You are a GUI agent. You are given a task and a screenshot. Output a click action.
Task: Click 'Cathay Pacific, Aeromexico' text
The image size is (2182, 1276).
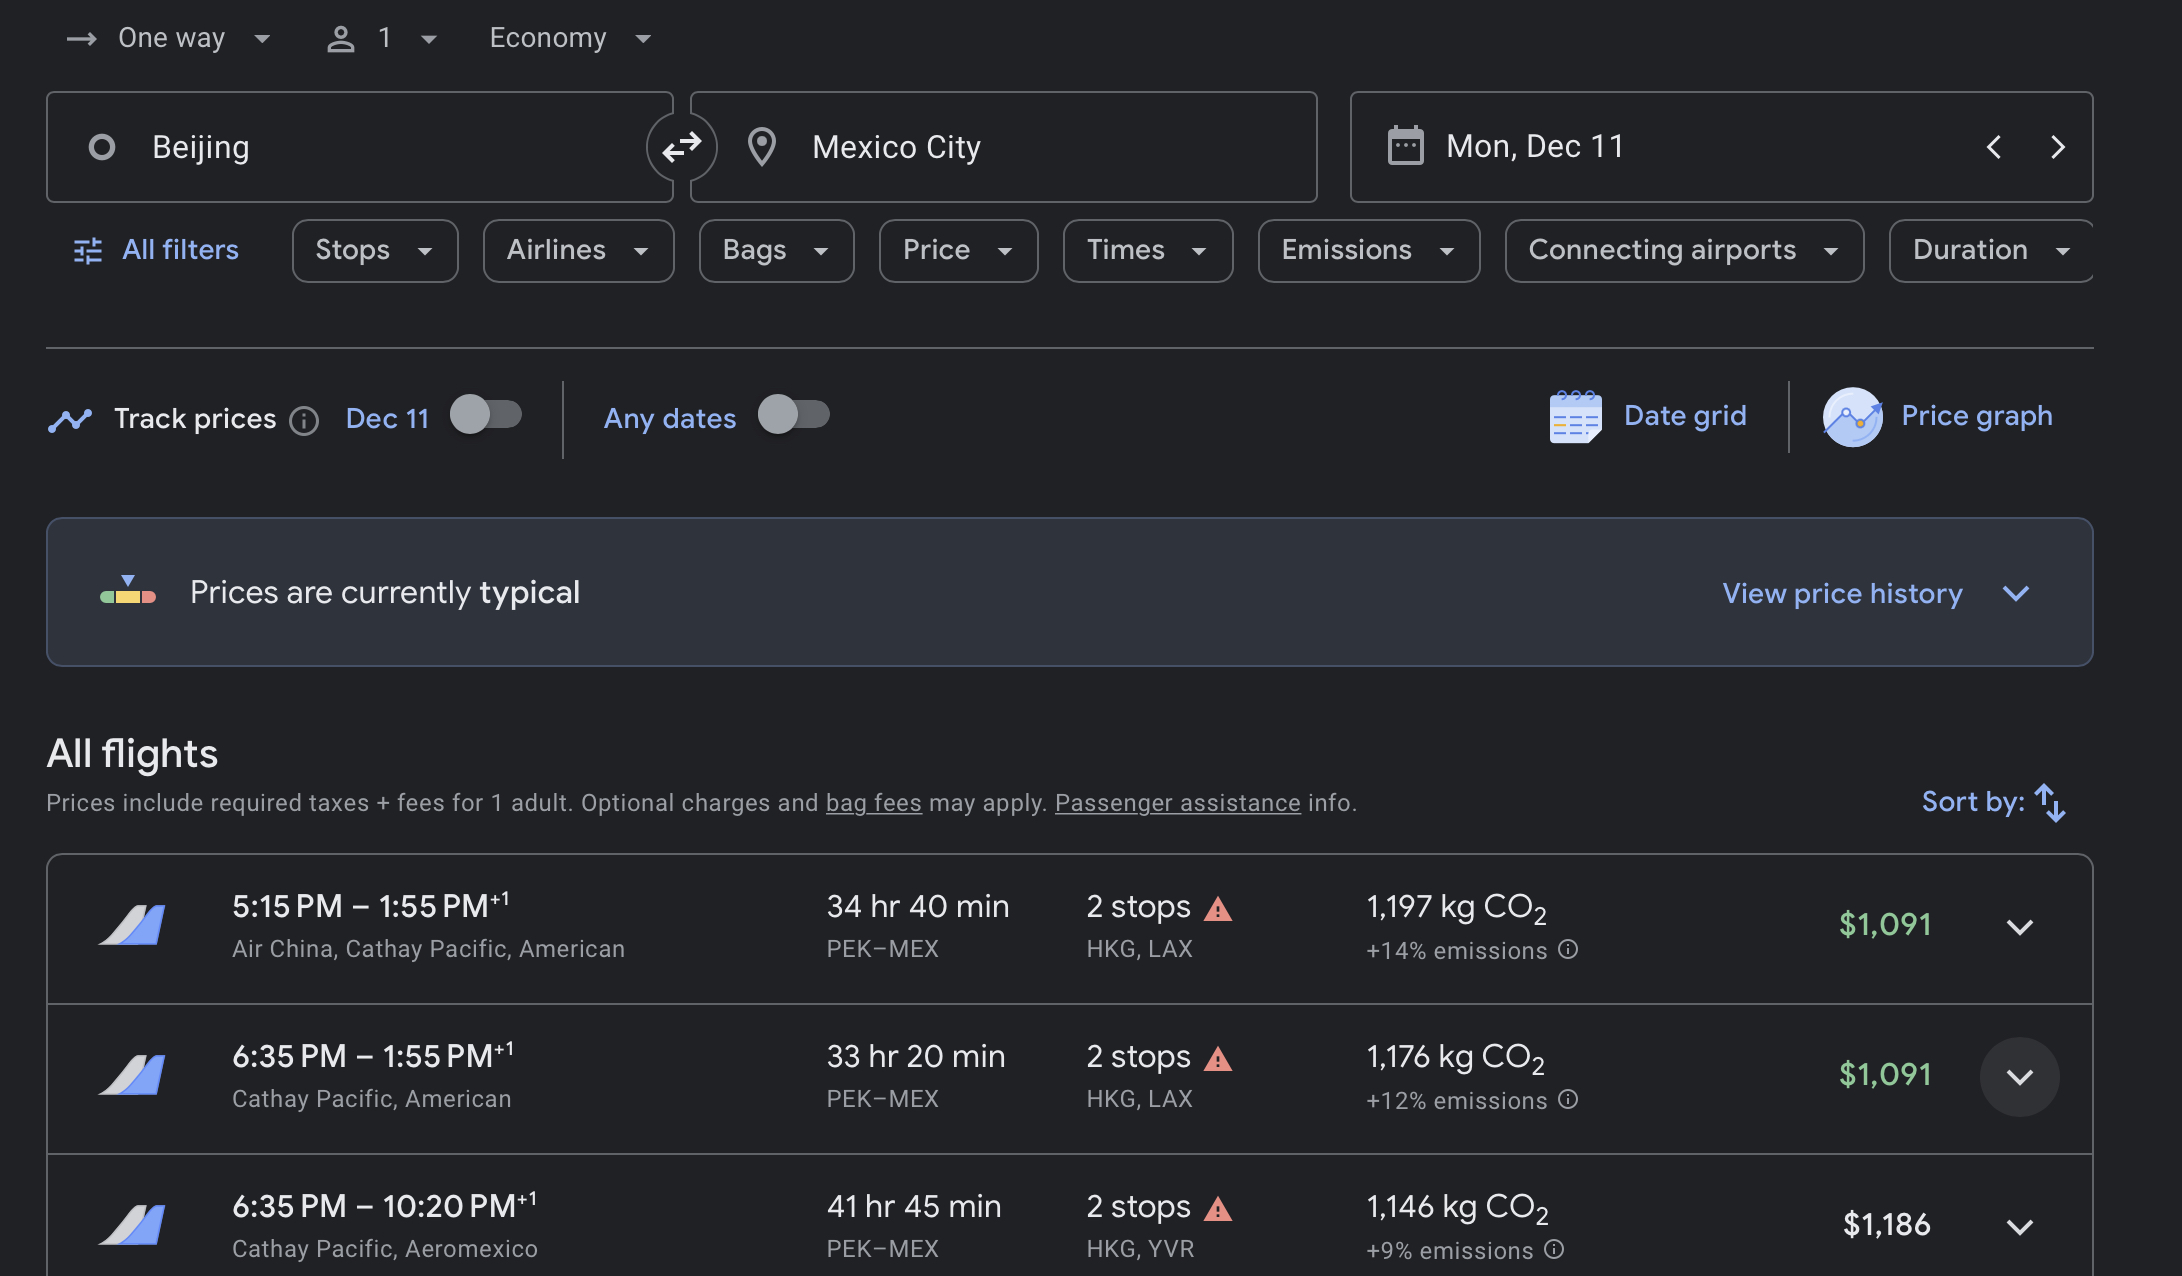(384, 1249)
